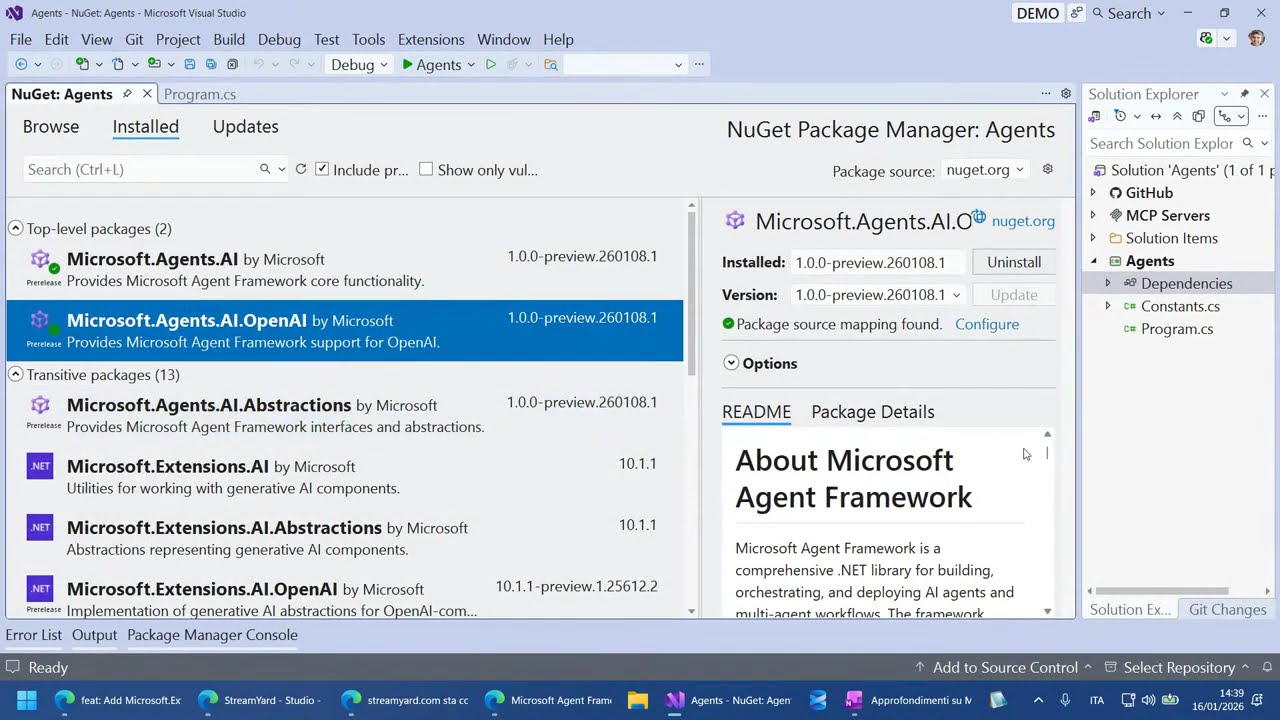Open the Error List tab
Screen dimensions: 1280x720
34,635
